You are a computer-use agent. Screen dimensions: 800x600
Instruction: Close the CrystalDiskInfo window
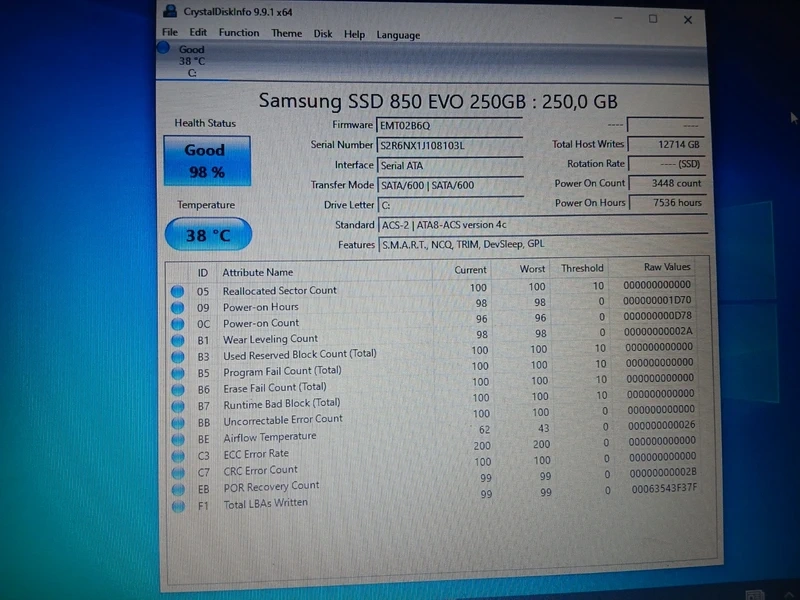(688, 19)
